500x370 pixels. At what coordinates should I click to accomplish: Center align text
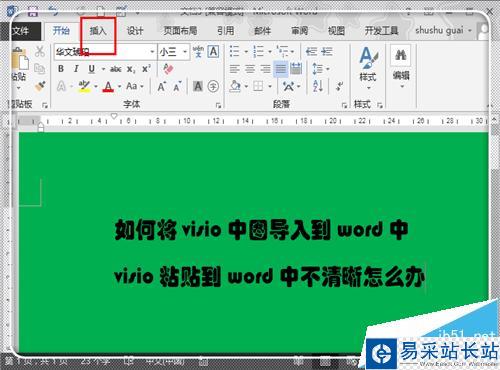tap(250, 69)
